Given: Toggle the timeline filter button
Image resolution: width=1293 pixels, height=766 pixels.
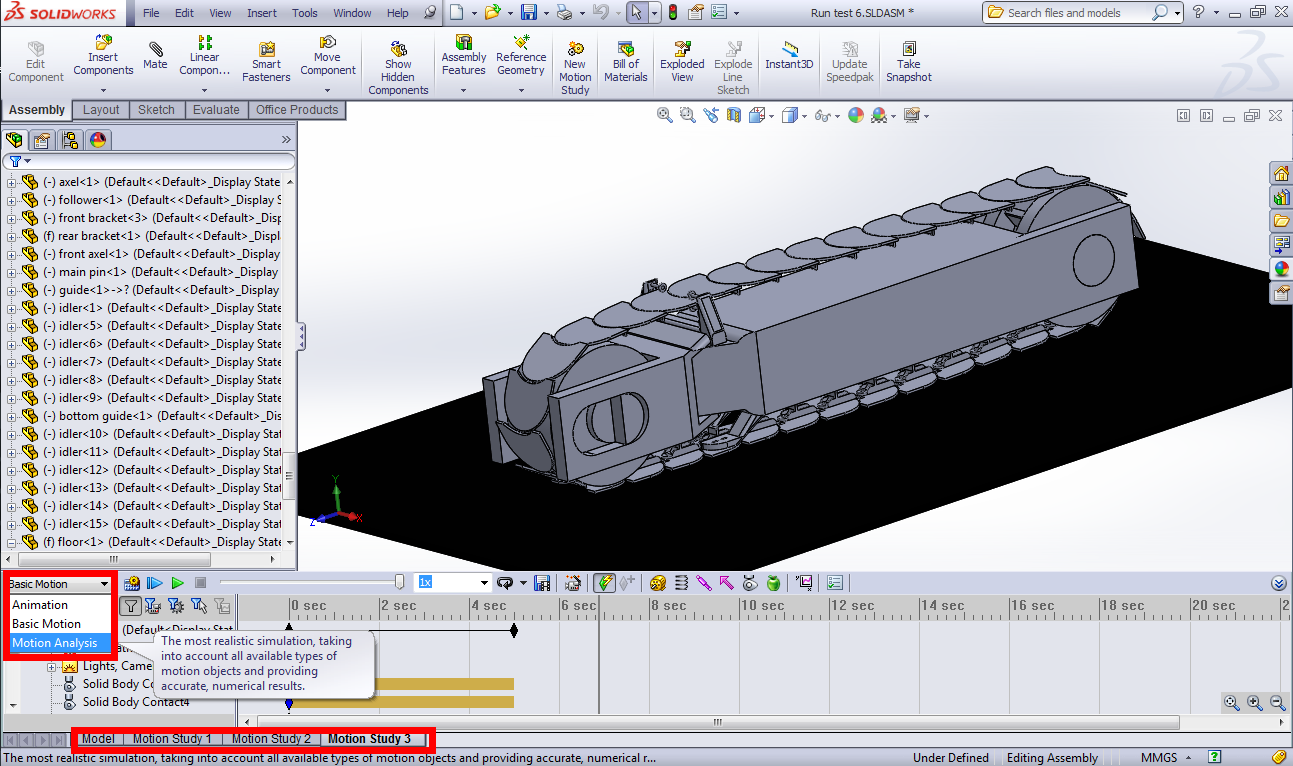Looking at the screenshot, I should (x=131, y=605).
